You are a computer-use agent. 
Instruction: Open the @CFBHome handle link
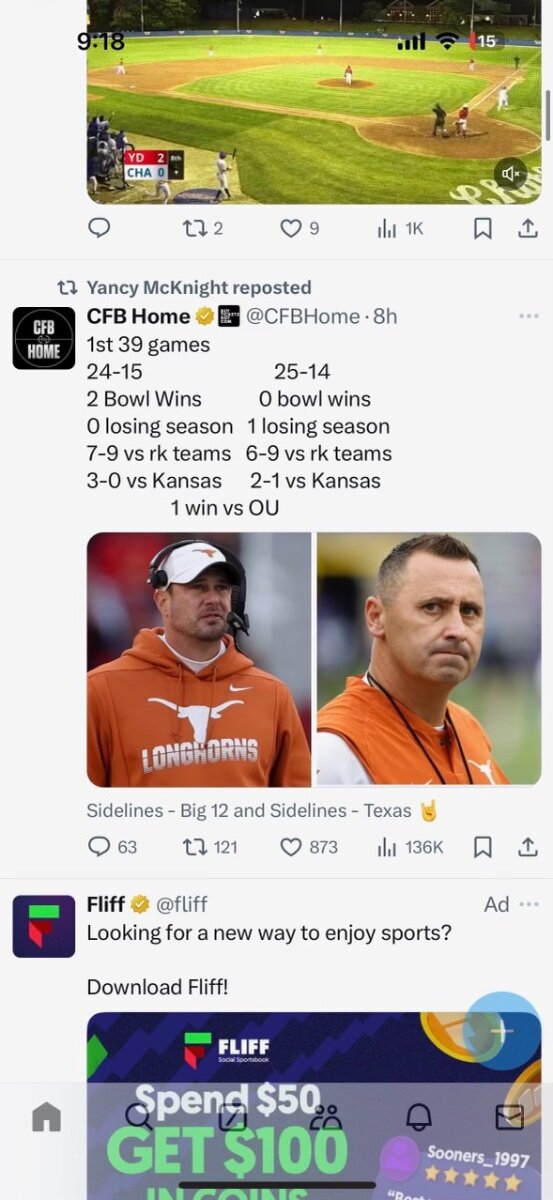(302, 316)
